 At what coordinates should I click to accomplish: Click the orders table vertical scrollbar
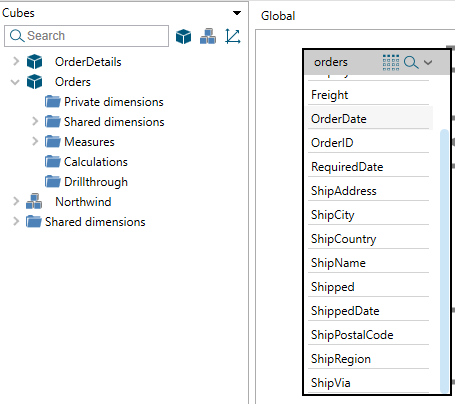[x=444, y=261]
